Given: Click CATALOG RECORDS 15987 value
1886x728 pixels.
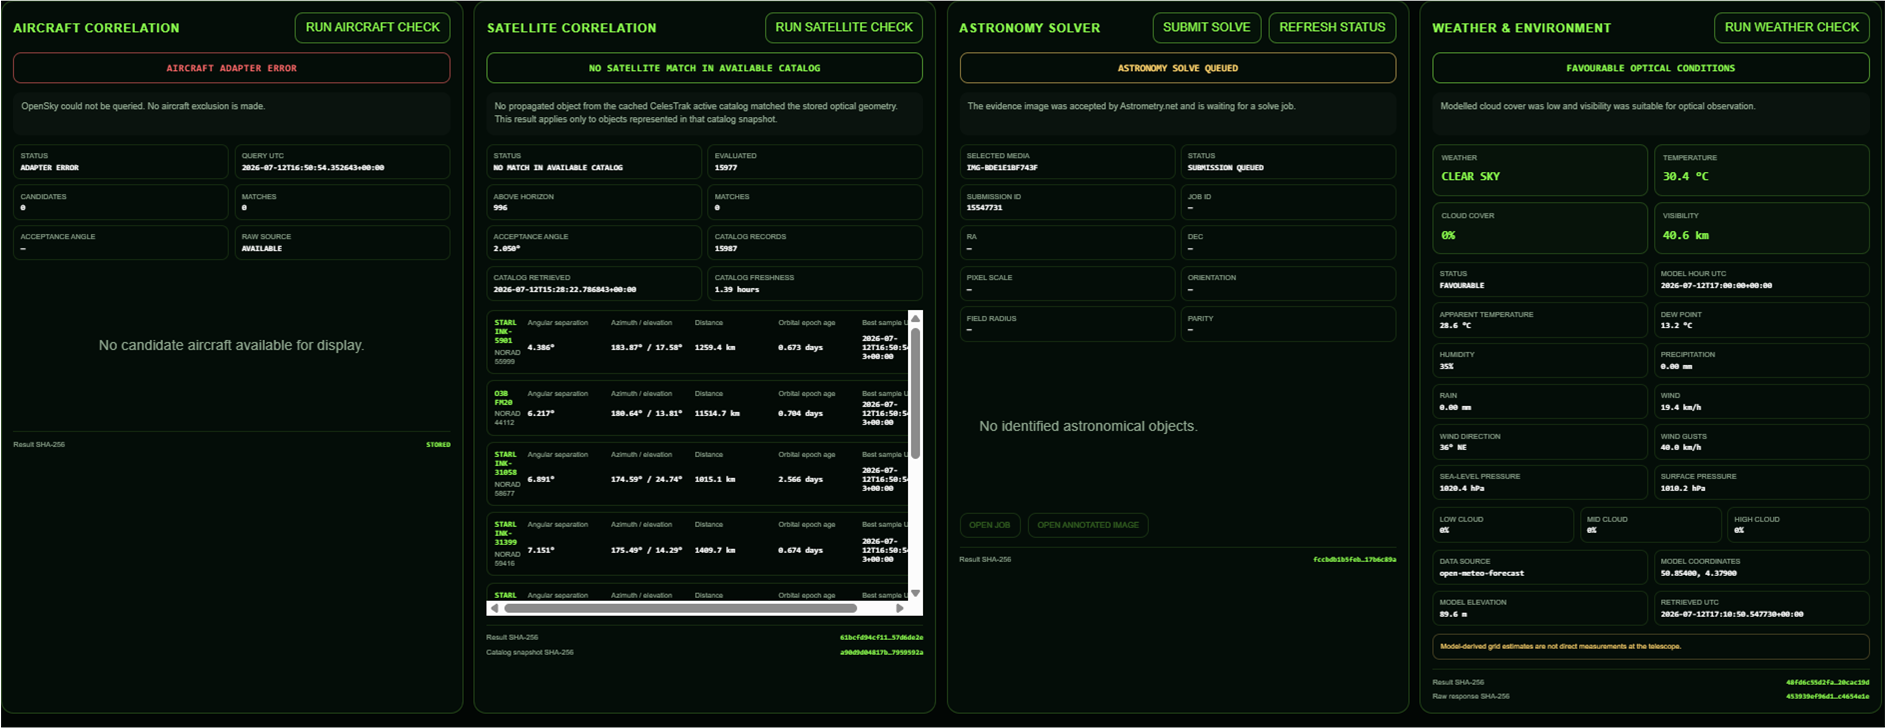Looking at the screenshot, I should (726, 249).
